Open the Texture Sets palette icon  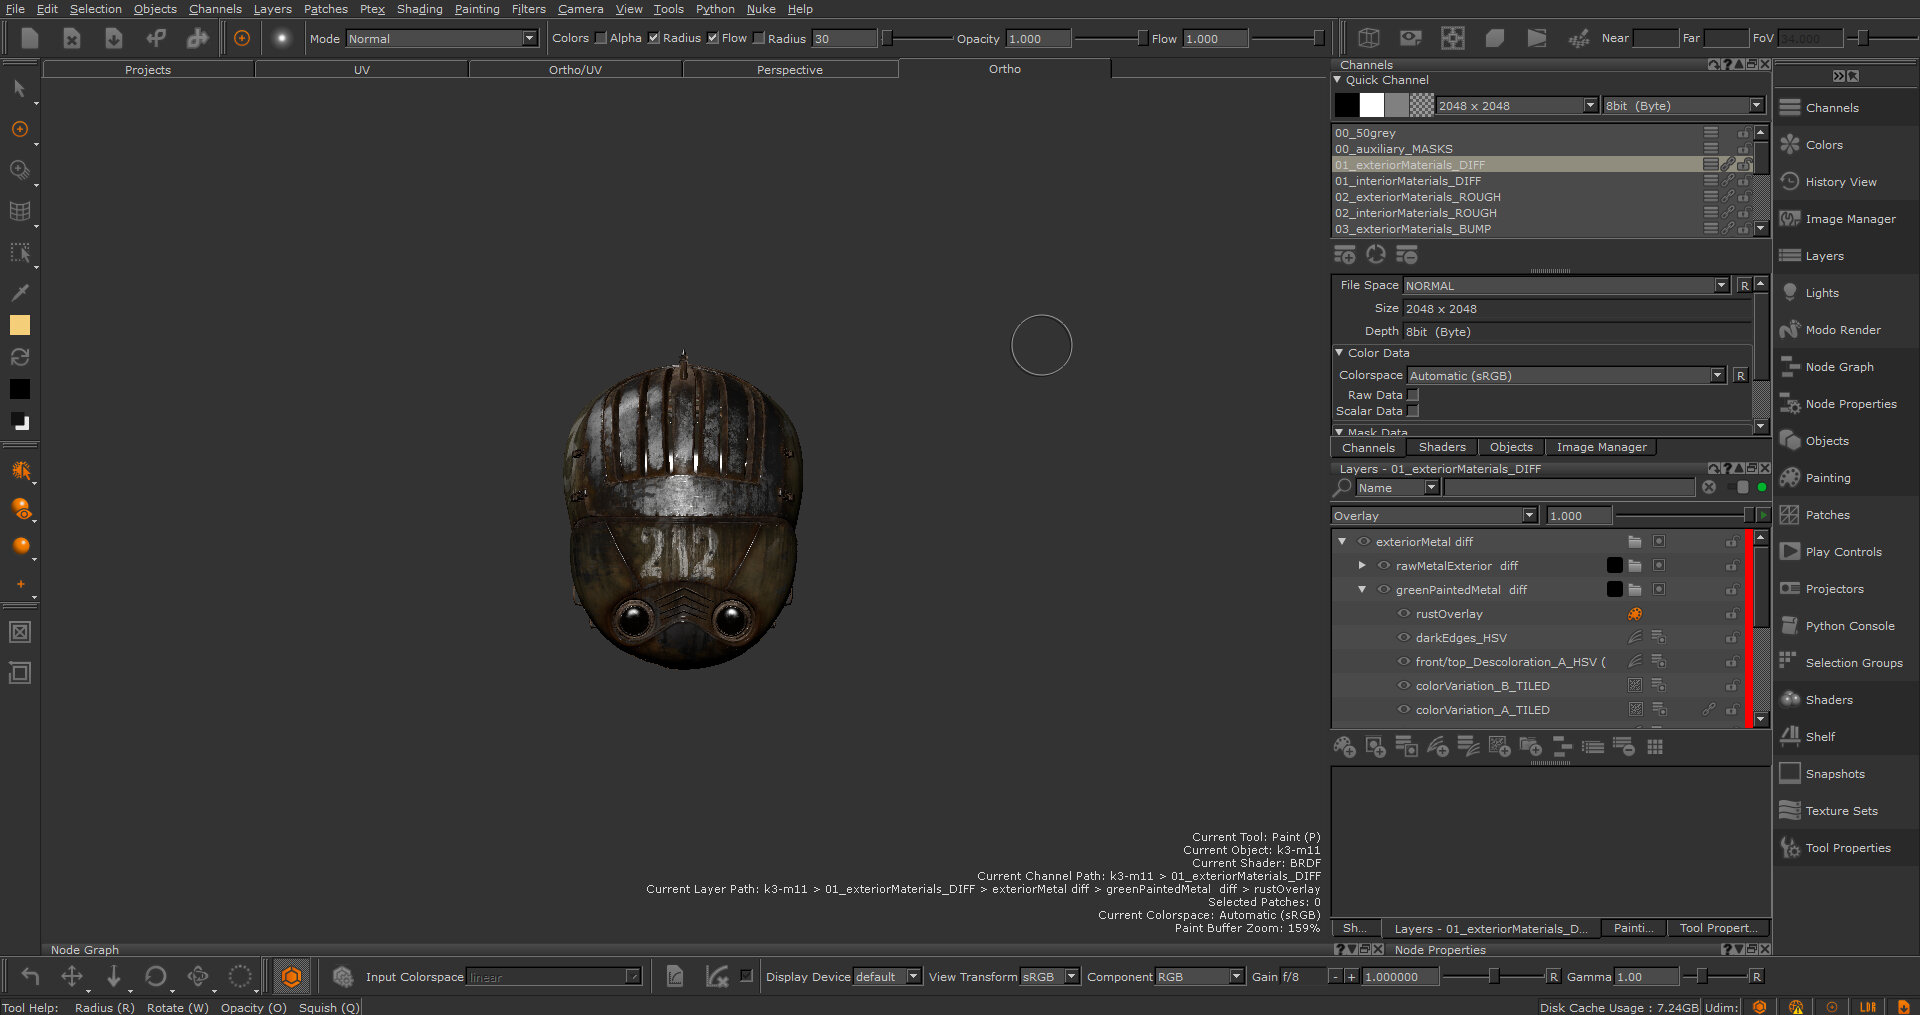click(x=1790, y=811)
